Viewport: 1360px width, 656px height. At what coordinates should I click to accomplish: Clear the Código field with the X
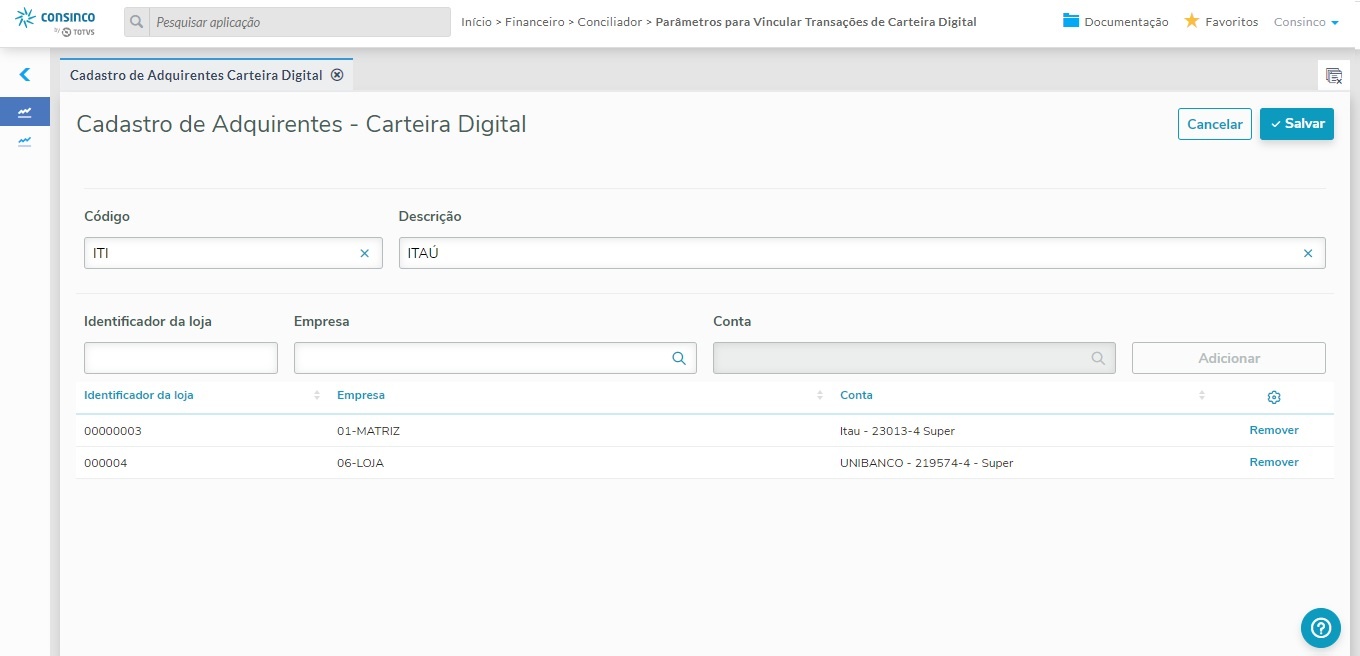(x=365, y=254)
